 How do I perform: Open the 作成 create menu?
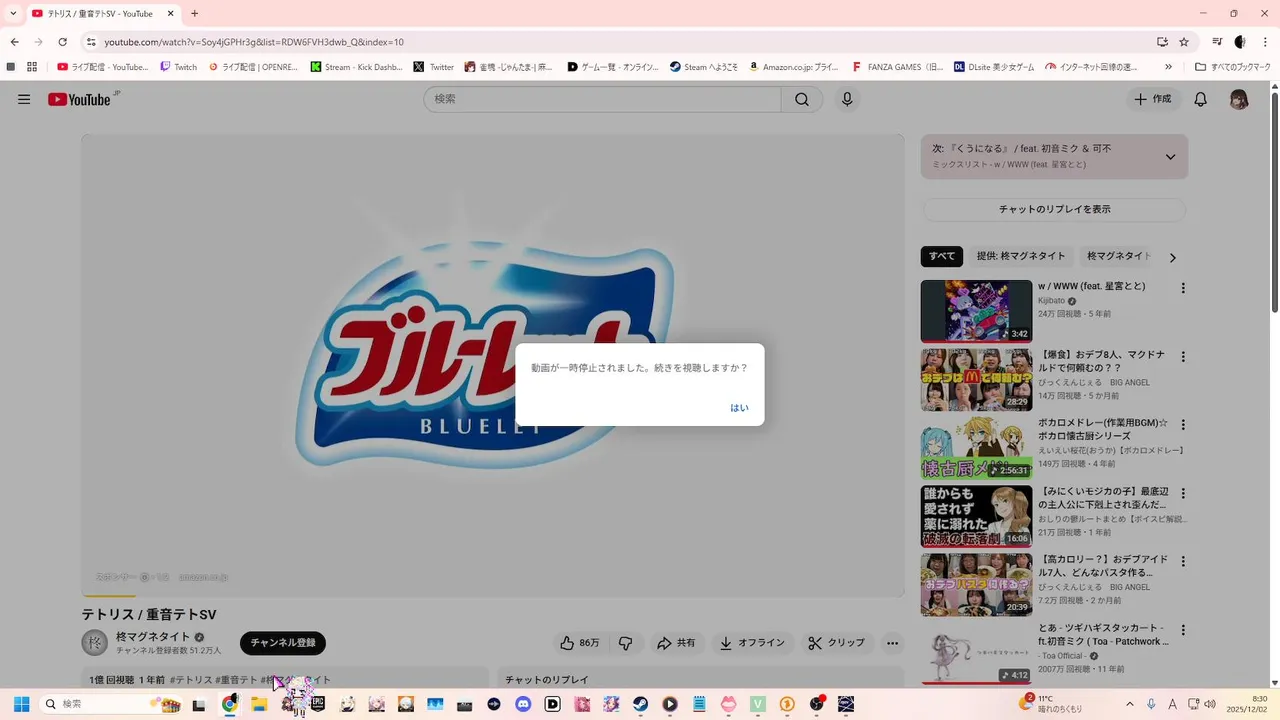[x=1151, y=99]
